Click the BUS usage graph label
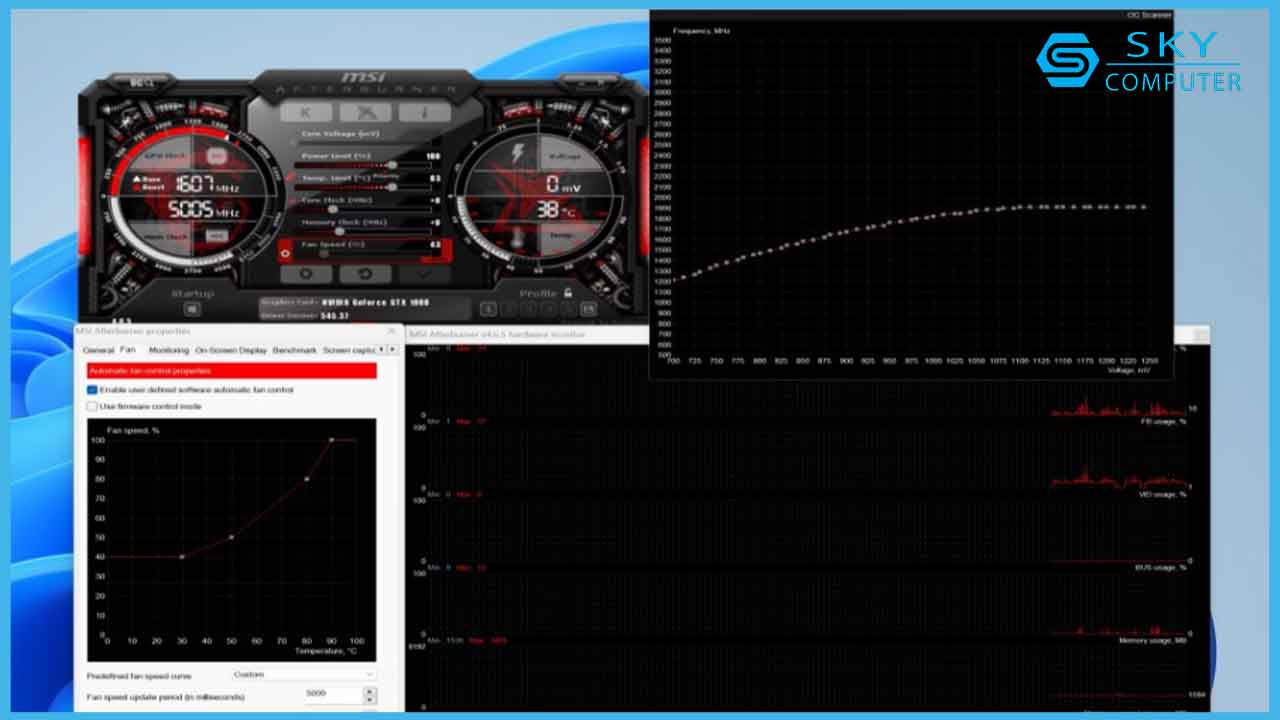The image size is (1280, 720). (1161, 567)
